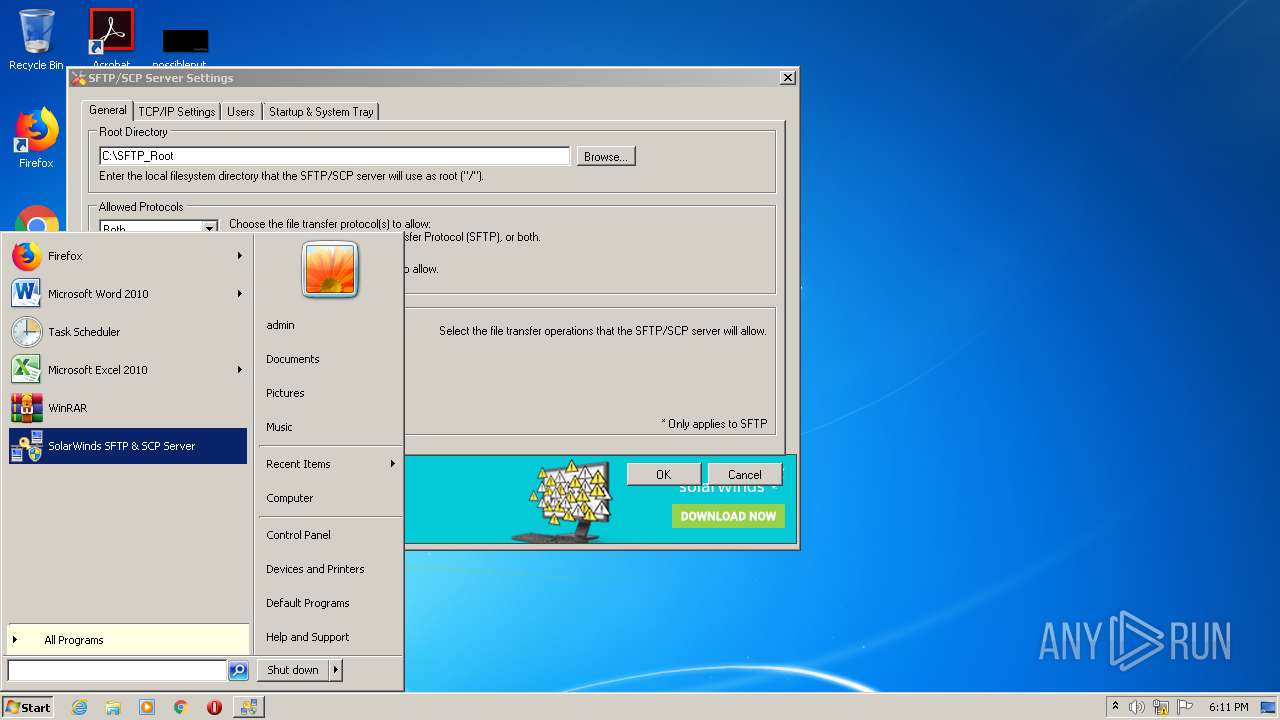
Task: Close SFTP/SCP Server Settings window
Action: pos(788,78)
